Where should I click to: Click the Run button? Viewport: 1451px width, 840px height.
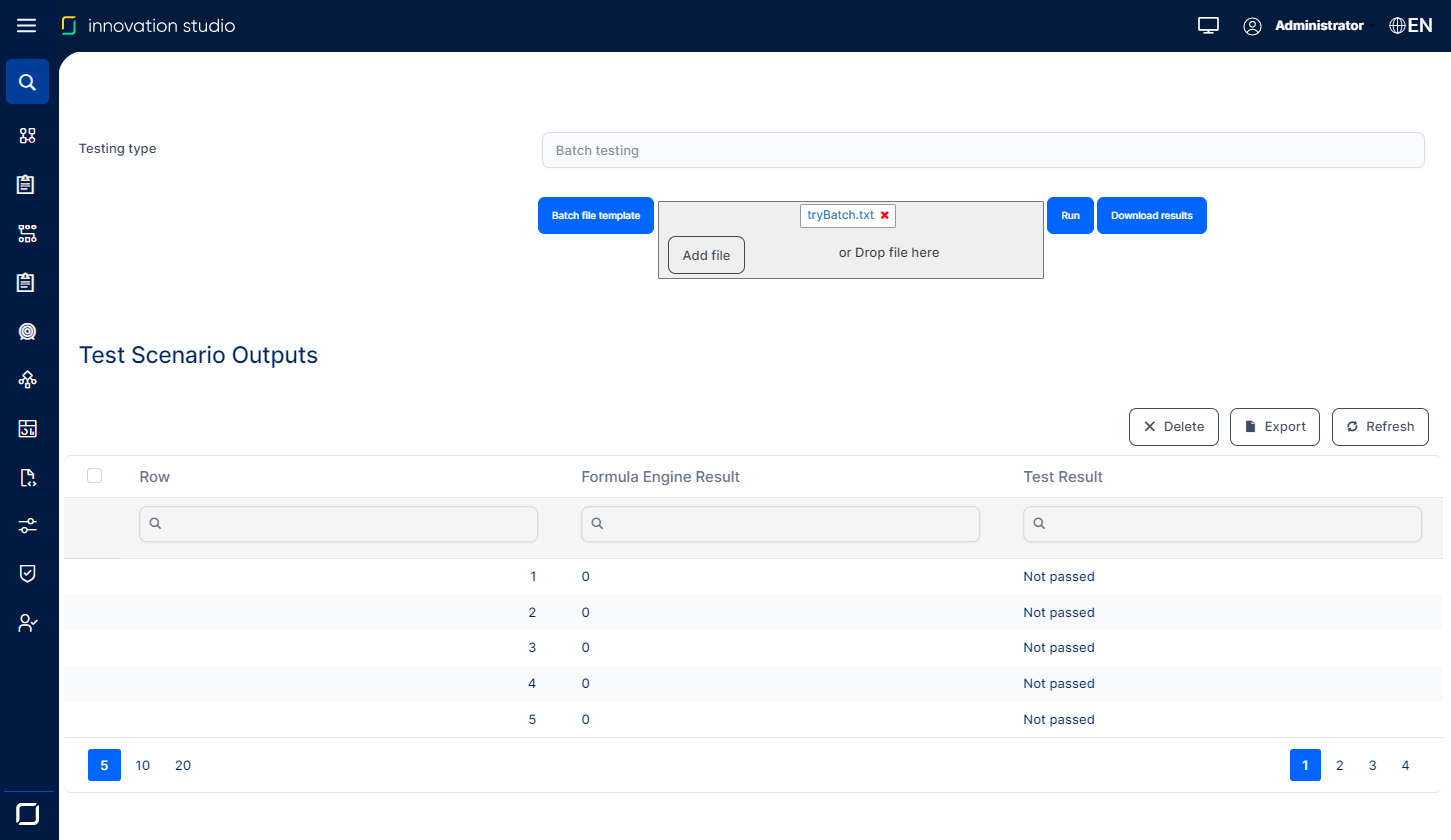pyautogui.click(x=1070, y=215)
